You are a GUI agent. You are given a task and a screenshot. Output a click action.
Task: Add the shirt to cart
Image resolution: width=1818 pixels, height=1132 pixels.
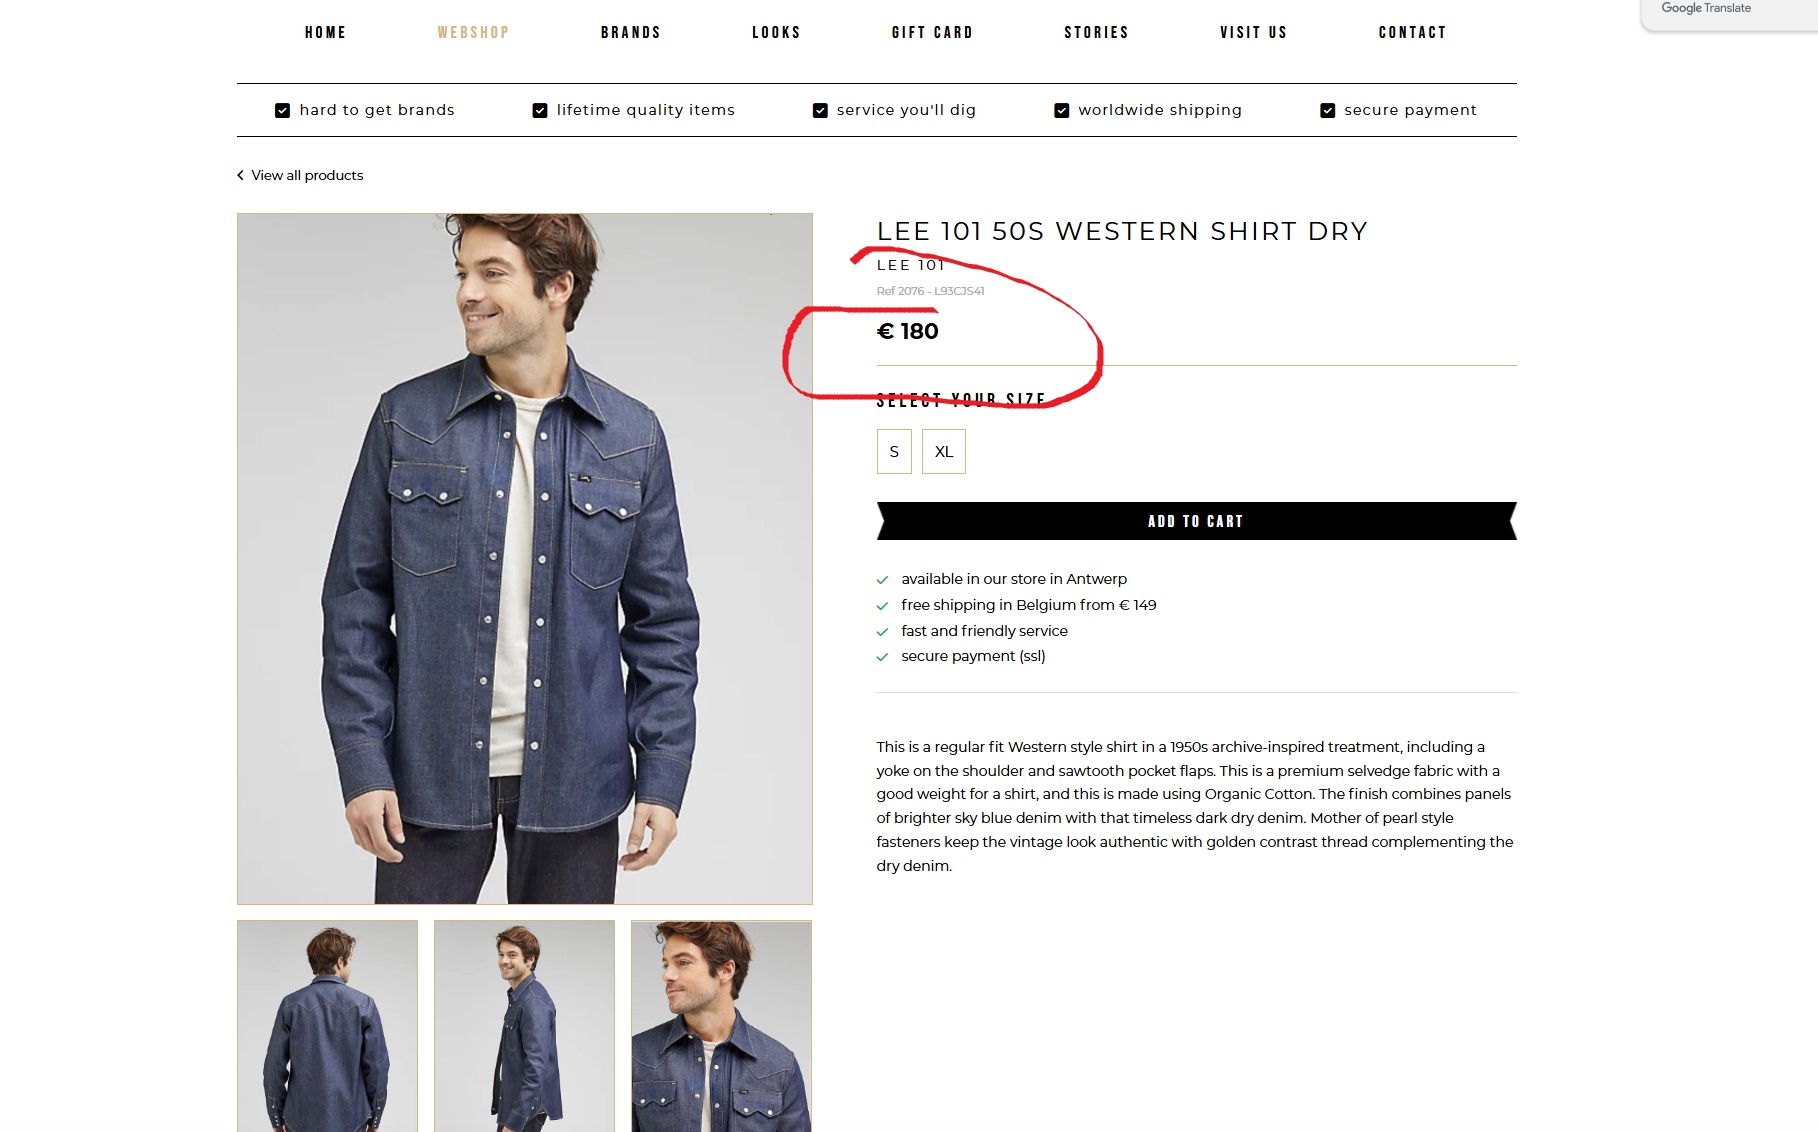coord(1196,521)
